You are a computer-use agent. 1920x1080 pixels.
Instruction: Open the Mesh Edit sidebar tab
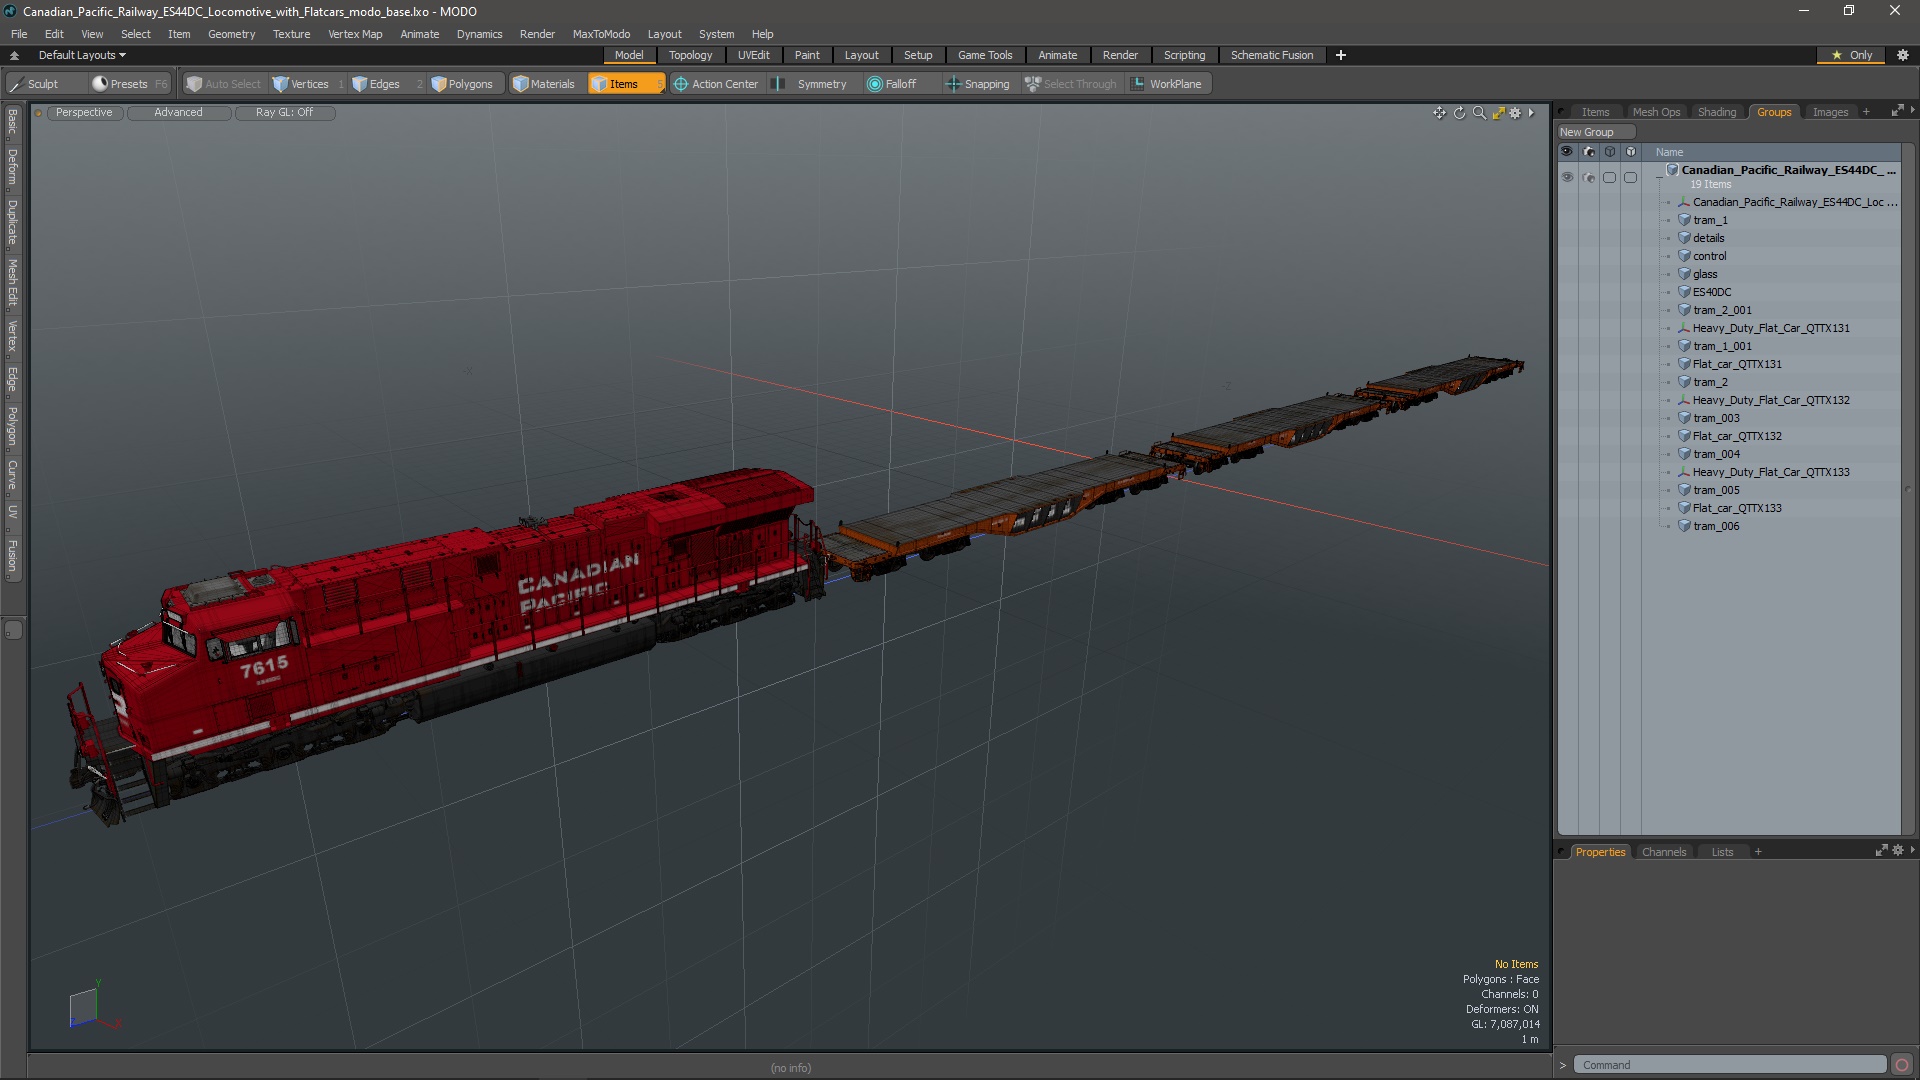point(12,282)
